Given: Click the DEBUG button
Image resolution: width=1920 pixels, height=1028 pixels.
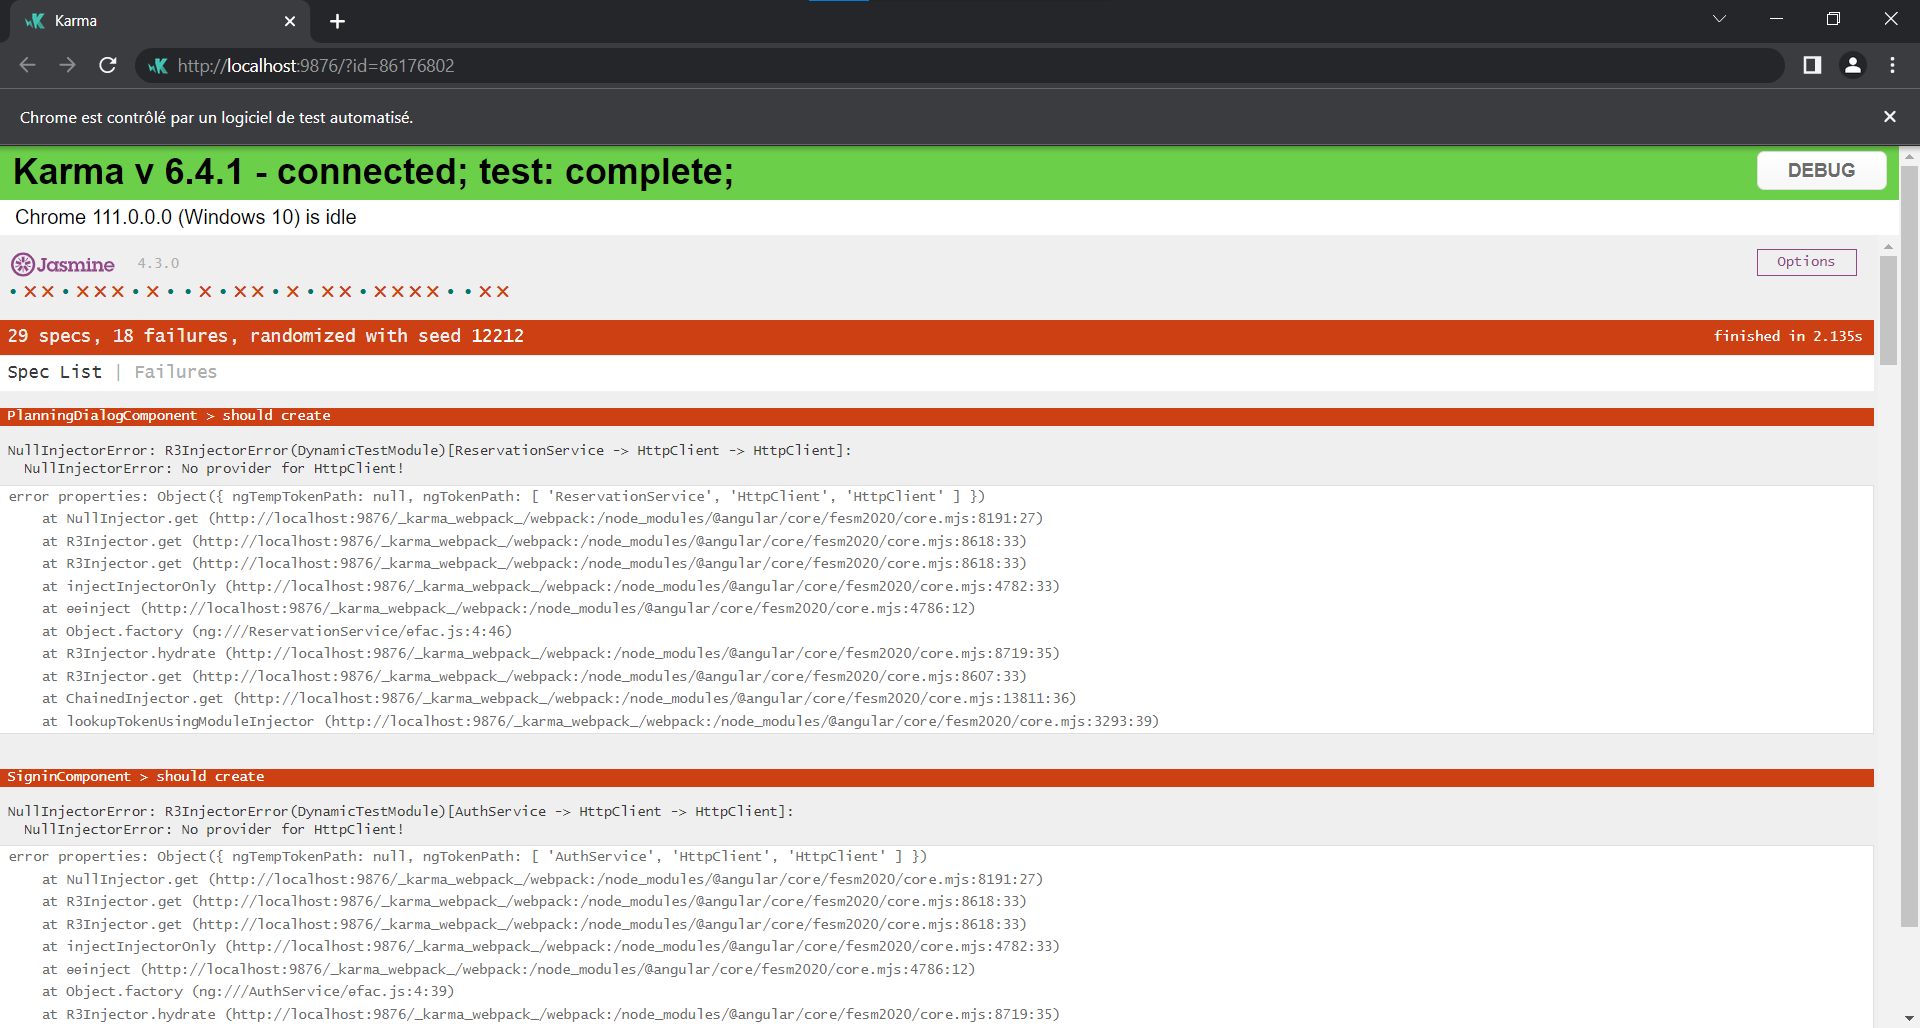Looking at the screenshot, I should [1821, 170].
